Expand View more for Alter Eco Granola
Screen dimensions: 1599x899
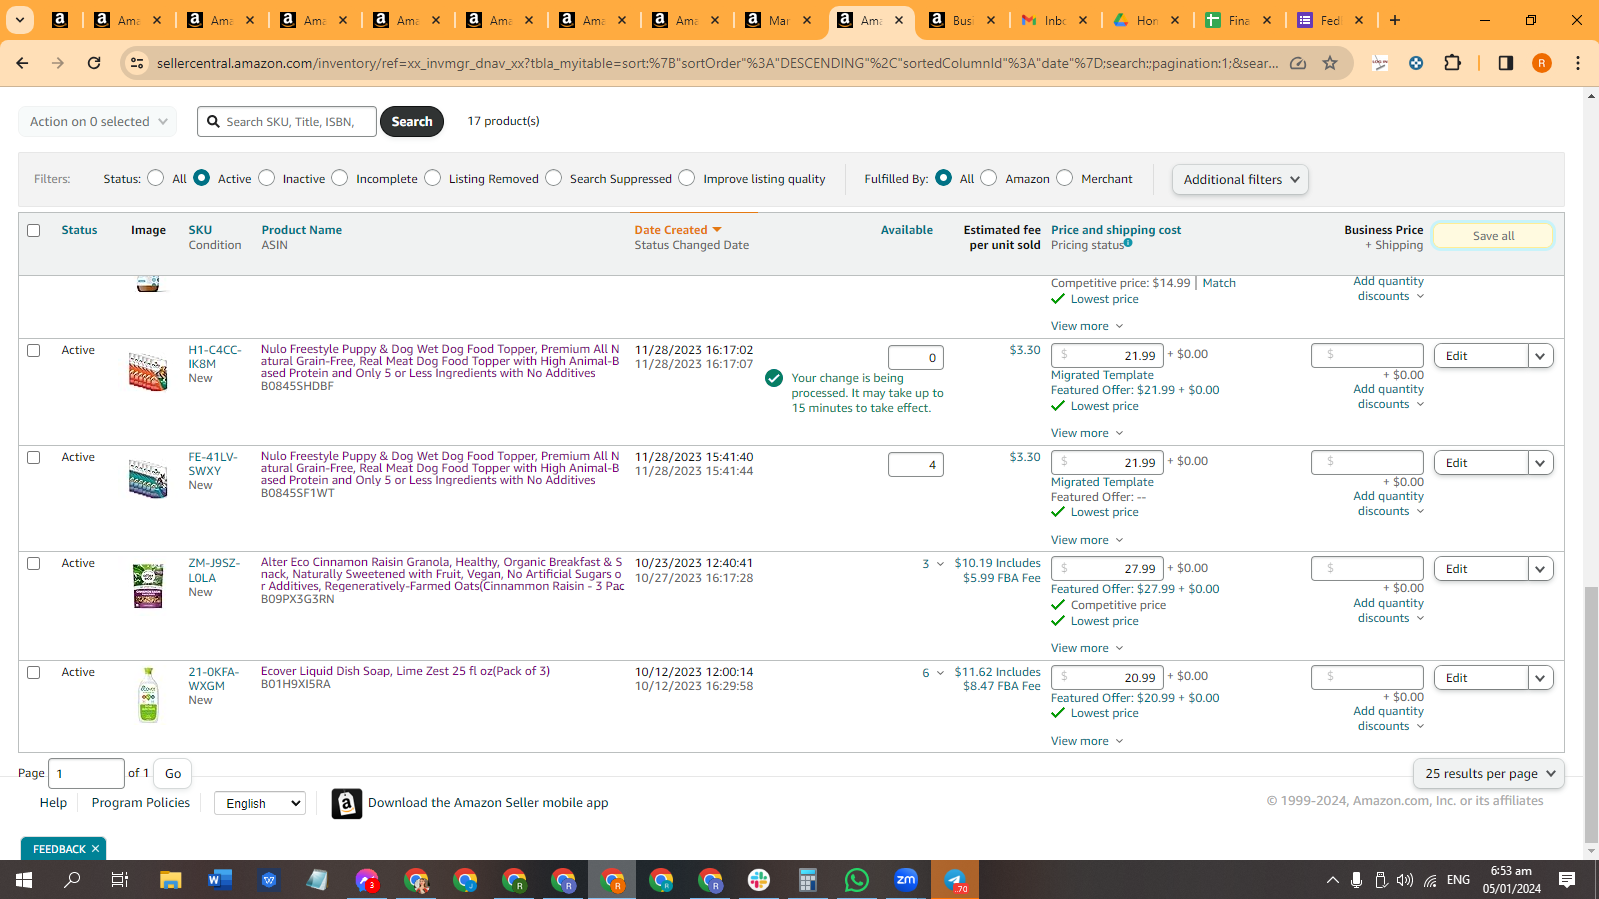(x=1087, y=648)
